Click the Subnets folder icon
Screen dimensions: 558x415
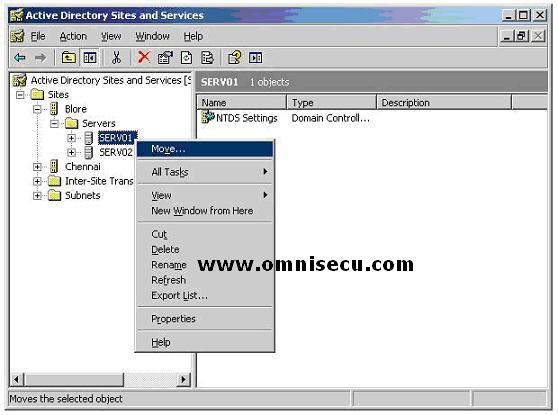[54, 195]
